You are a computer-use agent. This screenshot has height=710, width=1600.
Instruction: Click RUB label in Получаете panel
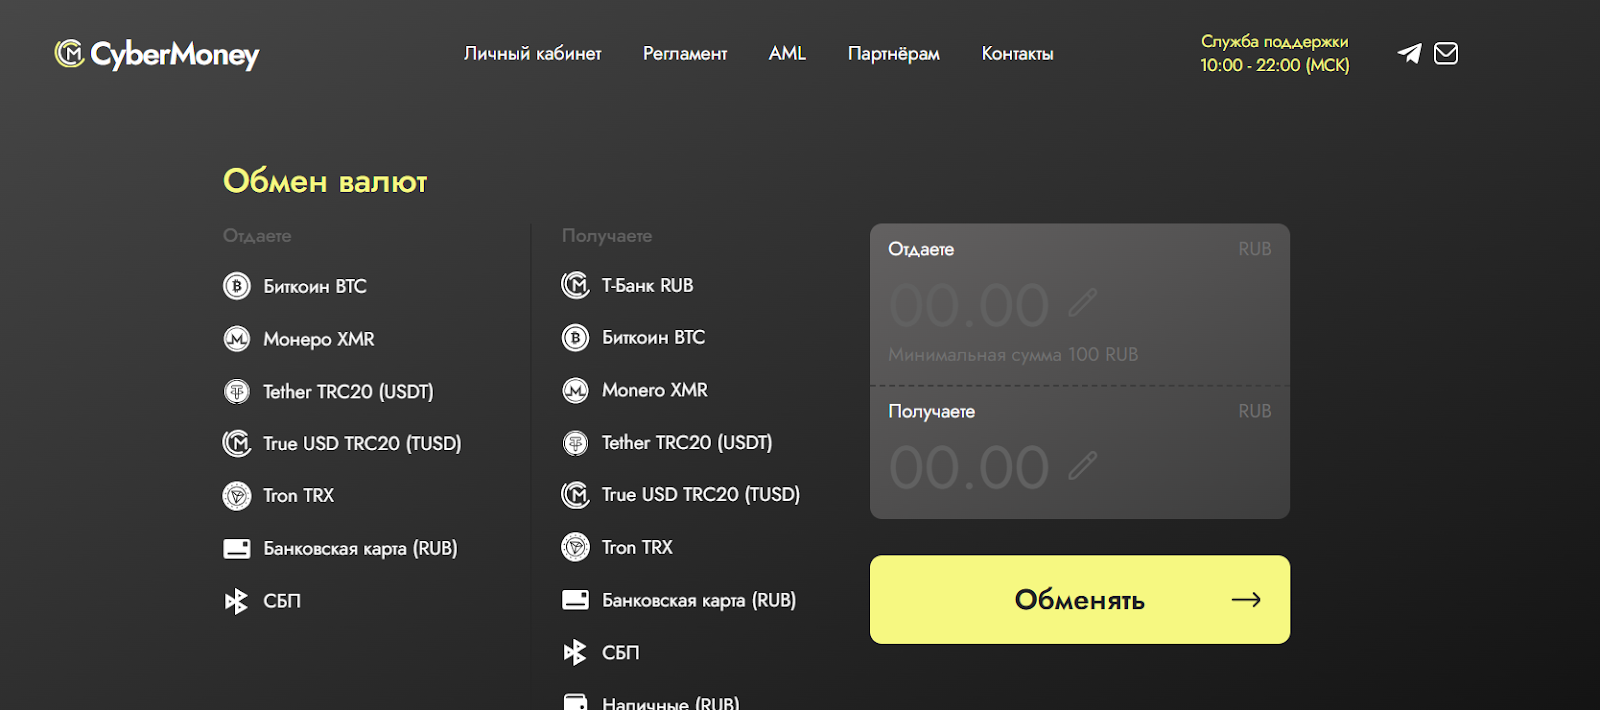click(x=1255, y=411)
